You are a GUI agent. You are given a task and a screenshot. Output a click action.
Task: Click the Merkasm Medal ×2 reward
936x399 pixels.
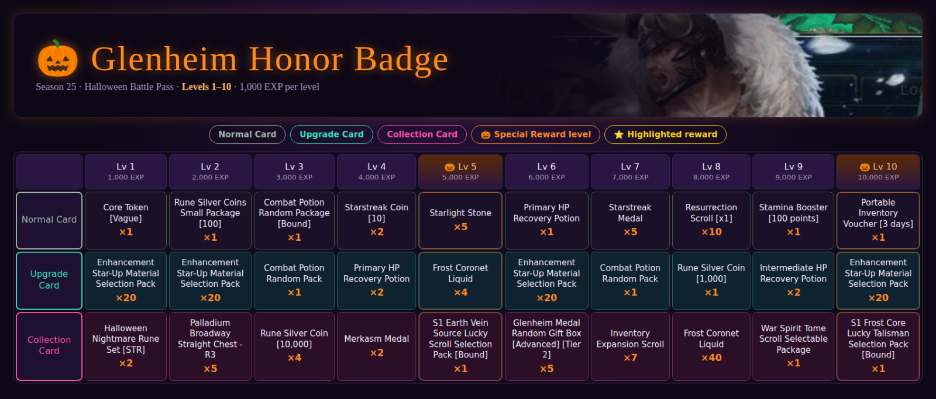[377, 346]
